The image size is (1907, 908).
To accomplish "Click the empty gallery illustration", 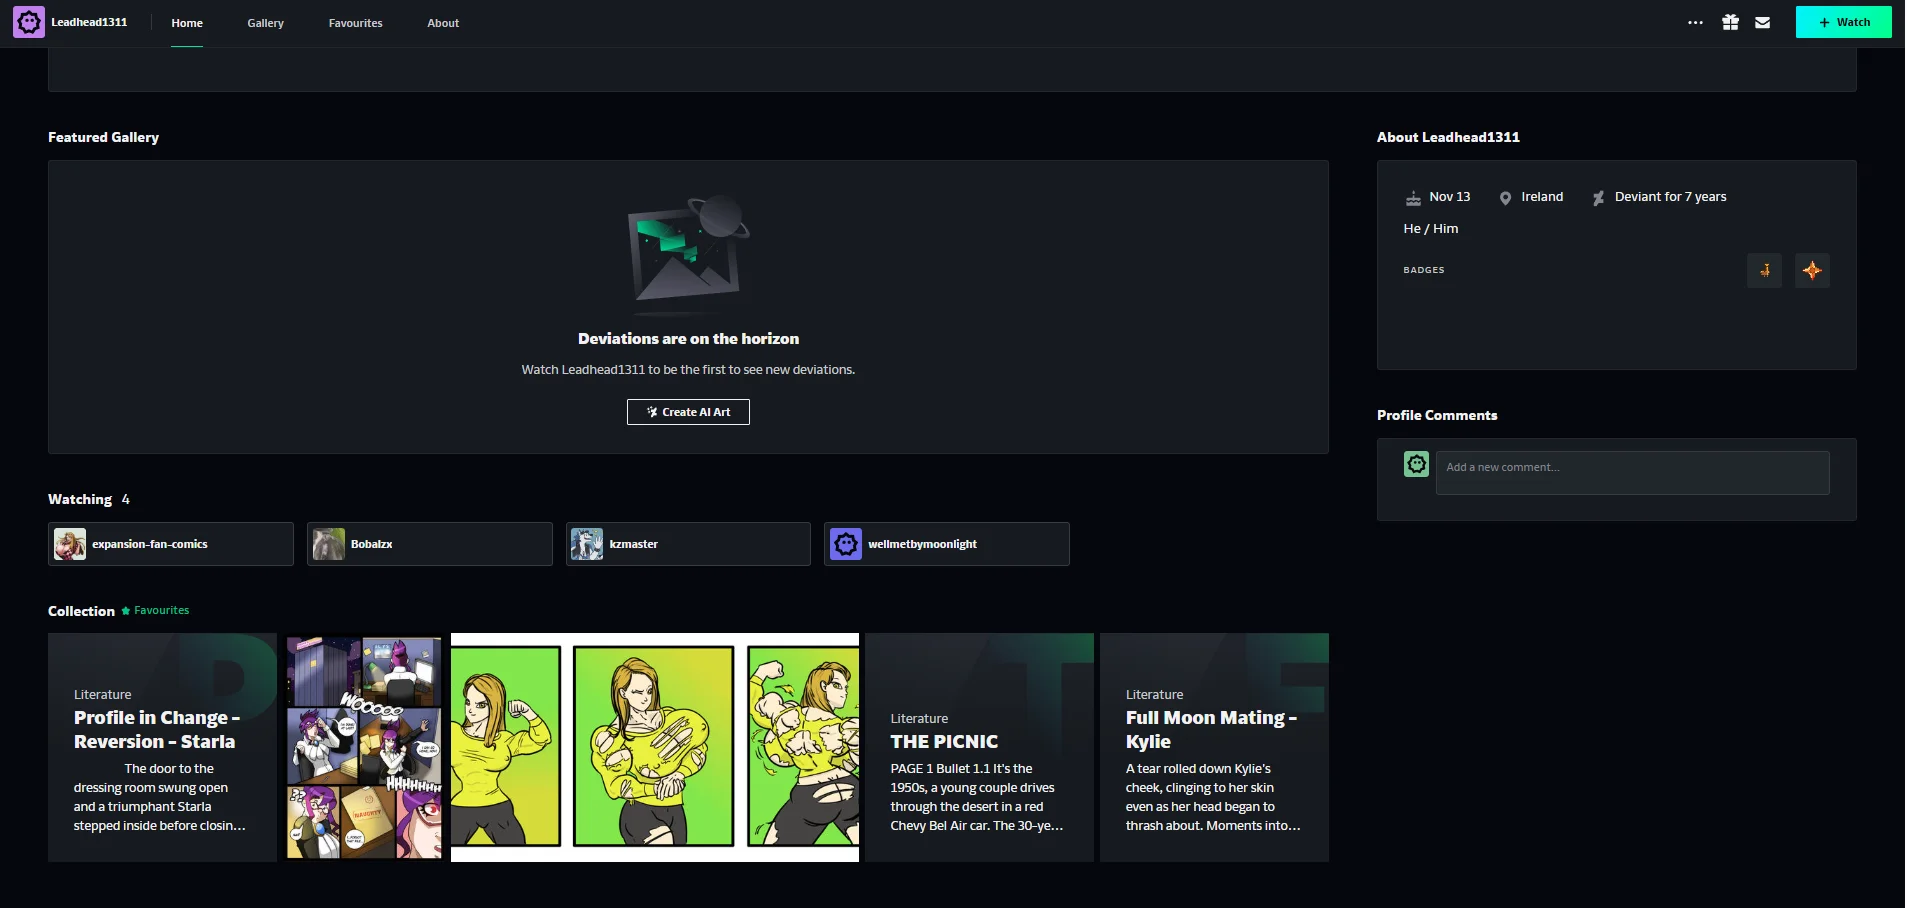I will 688,255.
